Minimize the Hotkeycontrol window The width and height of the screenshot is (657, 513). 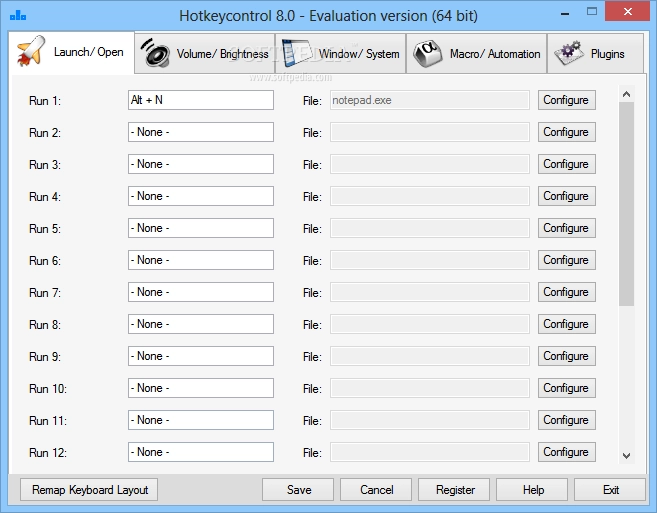coord(565,13)
